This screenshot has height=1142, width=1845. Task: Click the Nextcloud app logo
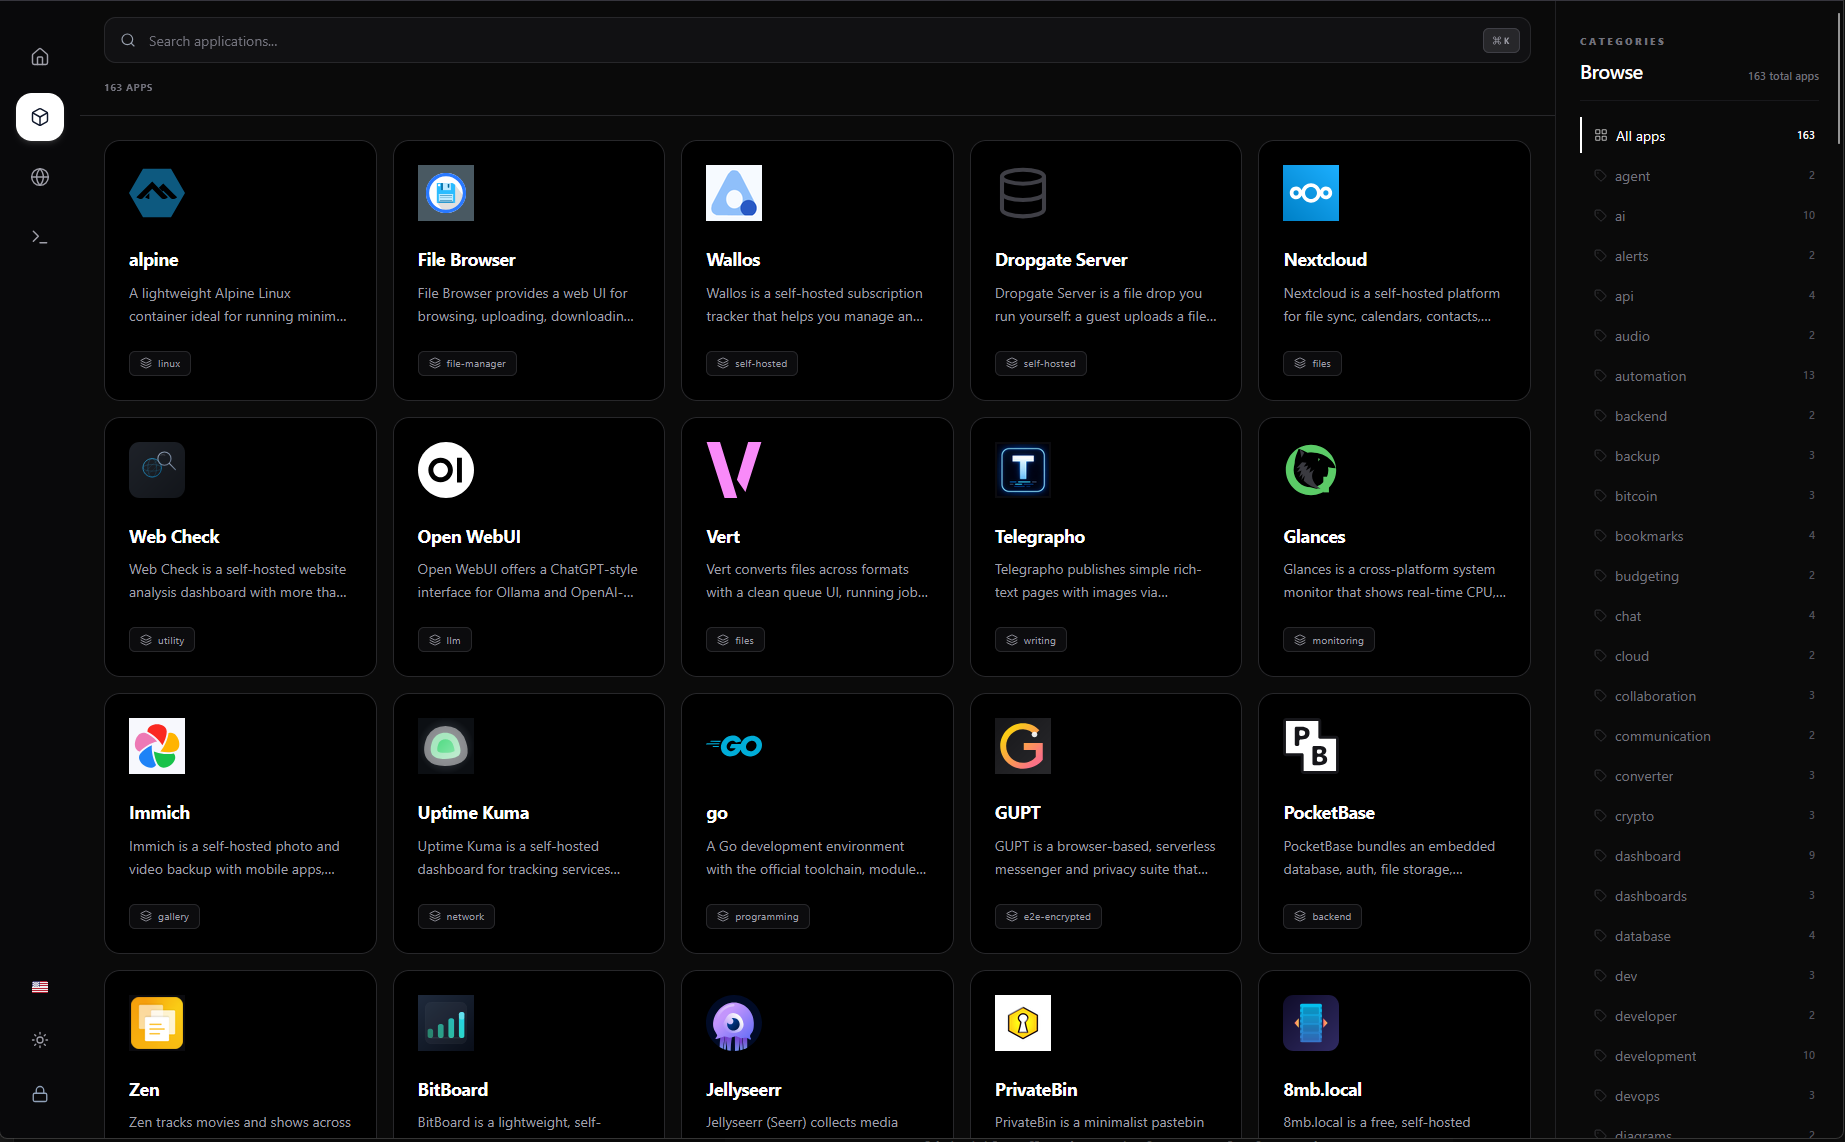[x=1311, y=193]
